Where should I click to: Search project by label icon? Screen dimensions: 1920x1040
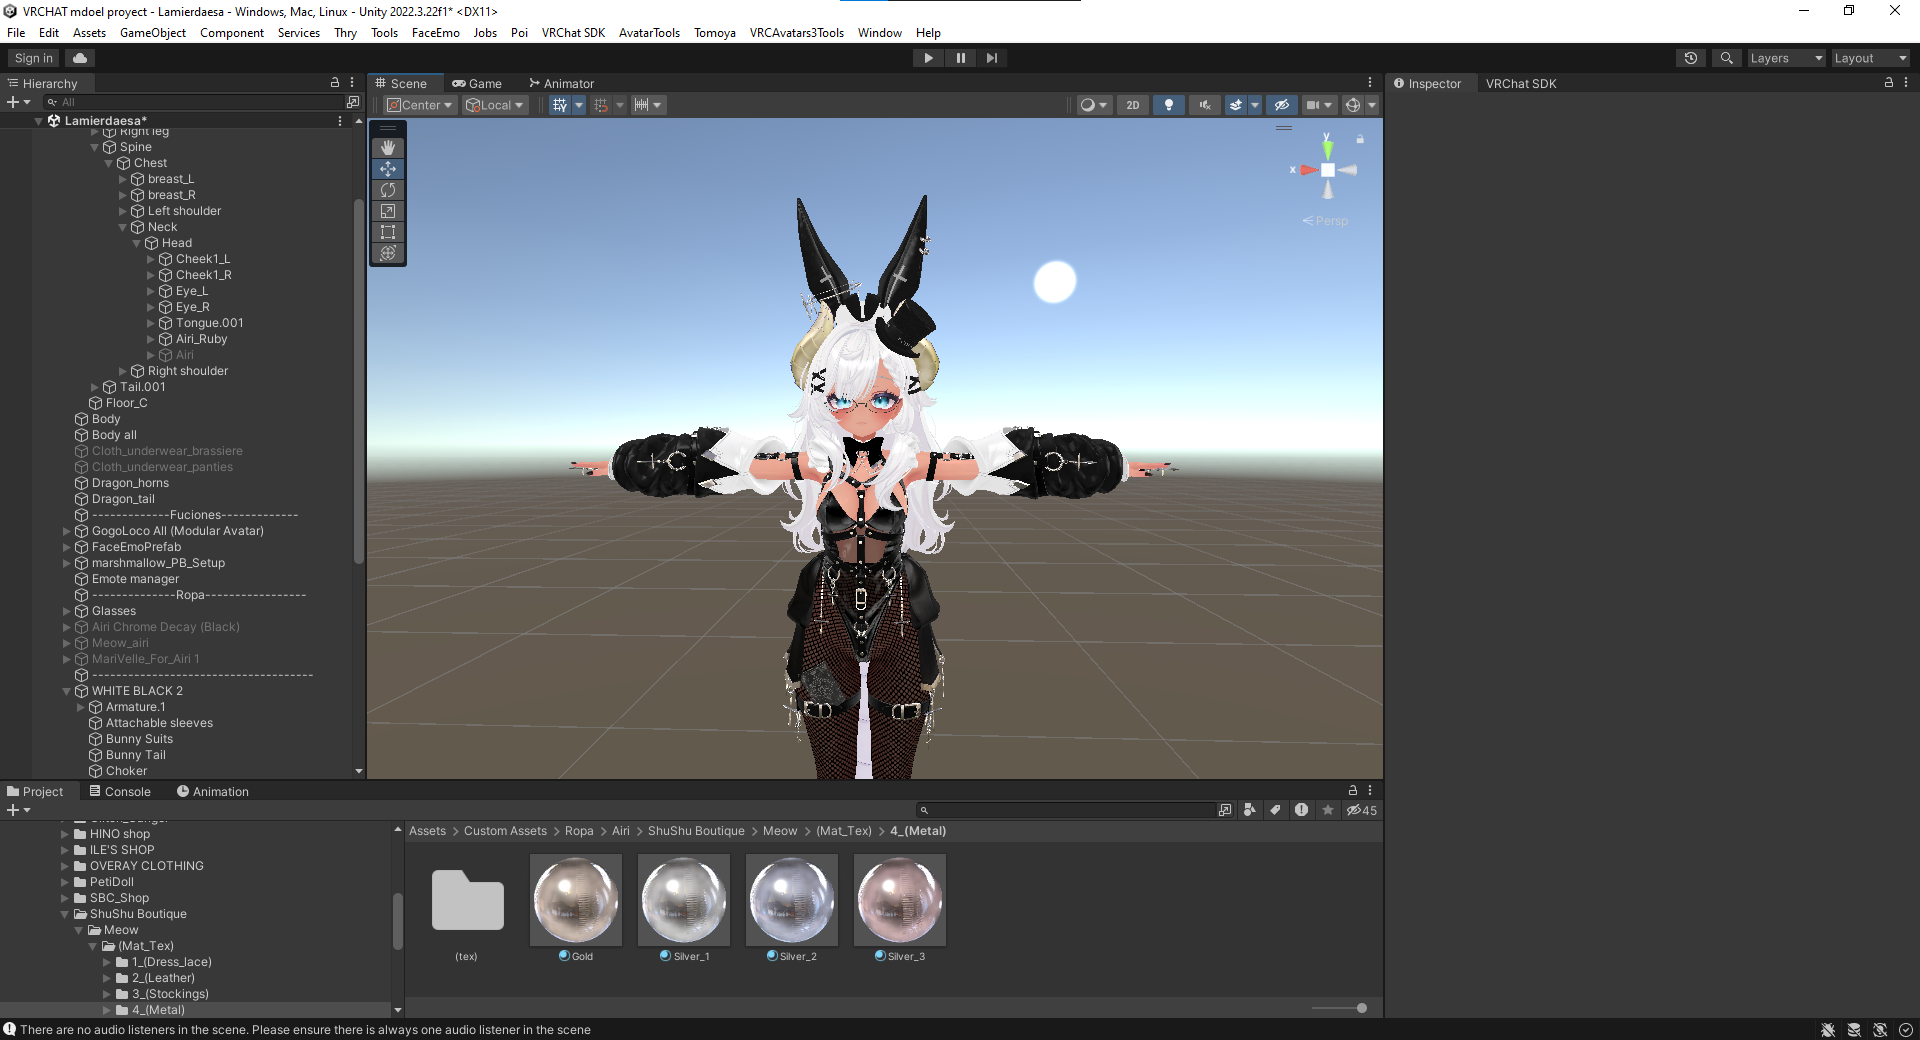tap(1276, 810)
